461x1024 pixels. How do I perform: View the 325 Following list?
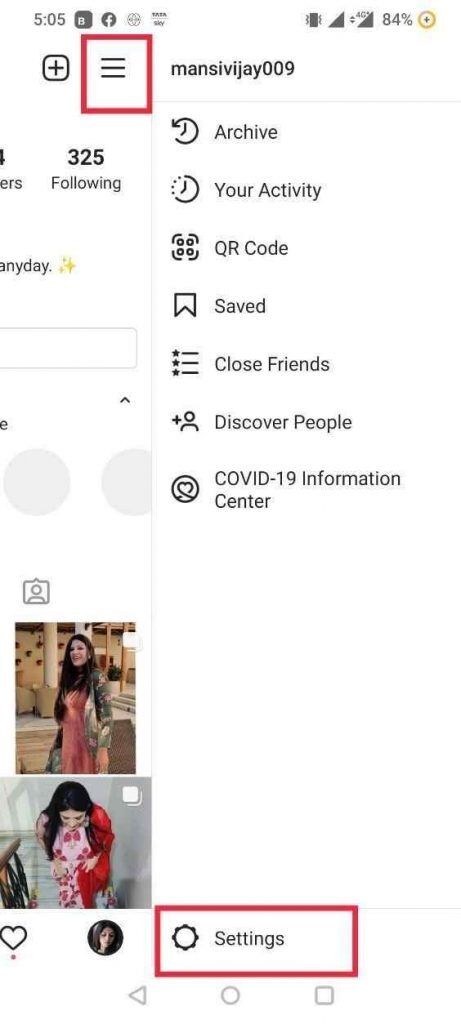point(86,169)
